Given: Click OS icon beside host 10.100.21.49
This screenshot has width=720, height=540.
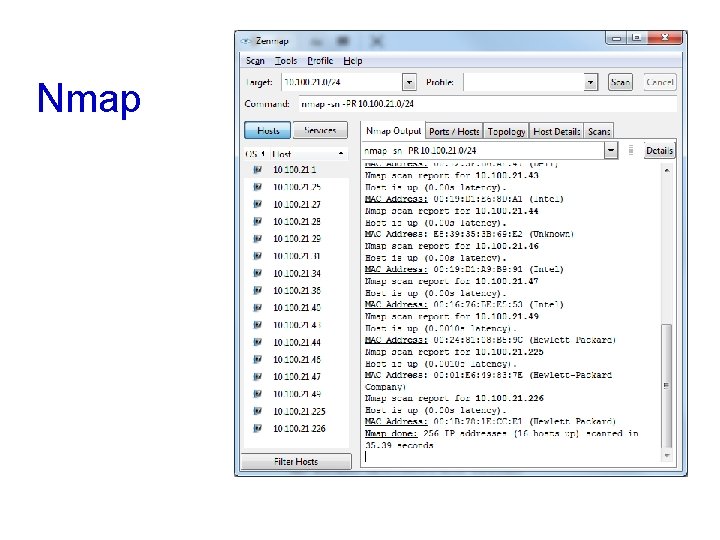Looking at the screenshot, I should tap(258, 394).
